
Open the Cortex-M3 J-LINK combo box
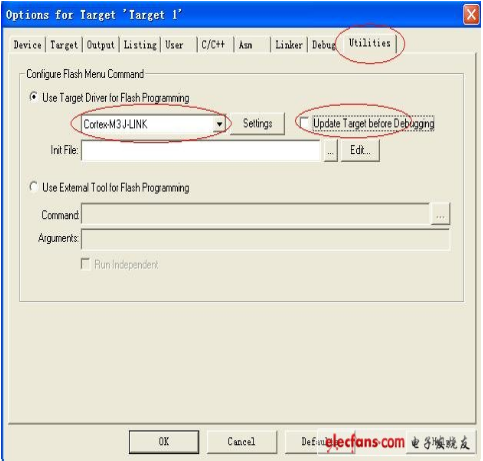(x=153, y=124)
